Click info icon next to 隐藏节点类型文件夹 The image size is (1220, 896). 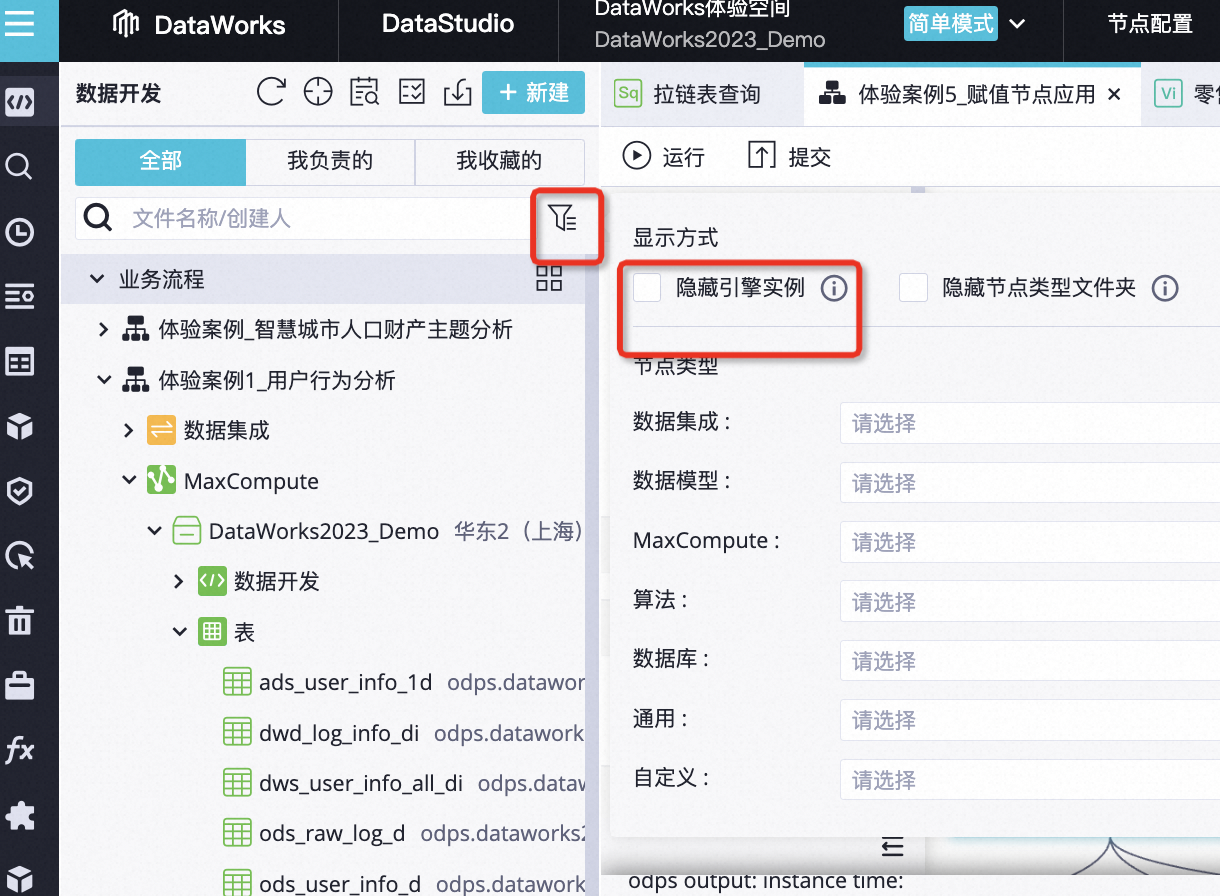click(1164, 289)
